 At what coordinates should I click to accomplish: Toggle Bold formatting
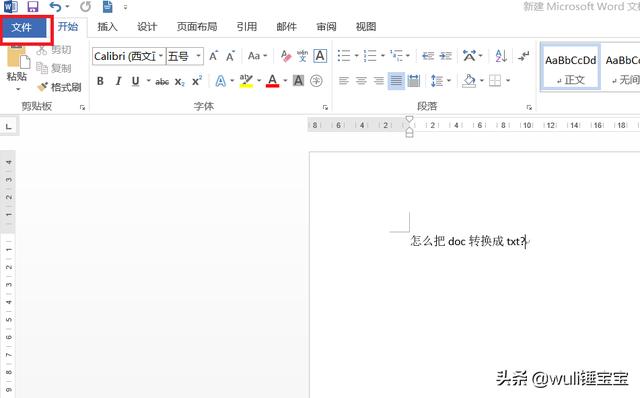(100, 81)
